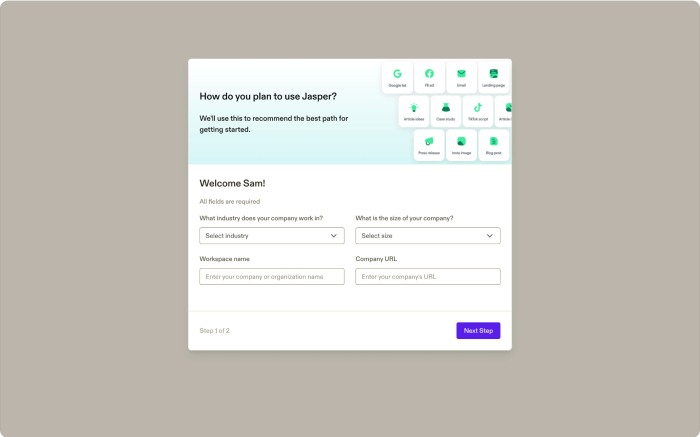Image resolution: width=700 pixels, height=437 pixels.
Task: Open the Select industry dropdown
Action: (272, 236)
